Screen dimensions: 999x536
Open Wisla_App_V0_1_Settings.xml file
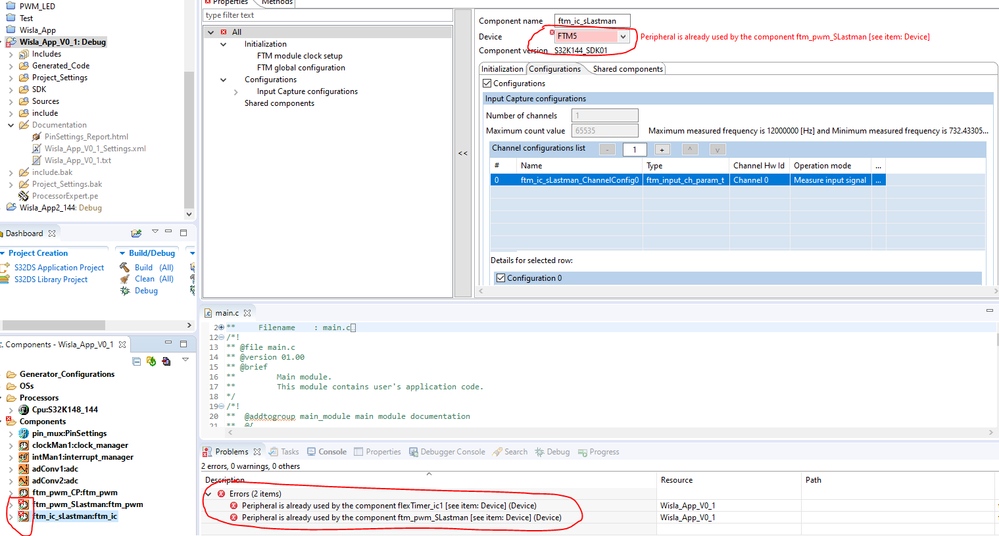click(95, 148)
